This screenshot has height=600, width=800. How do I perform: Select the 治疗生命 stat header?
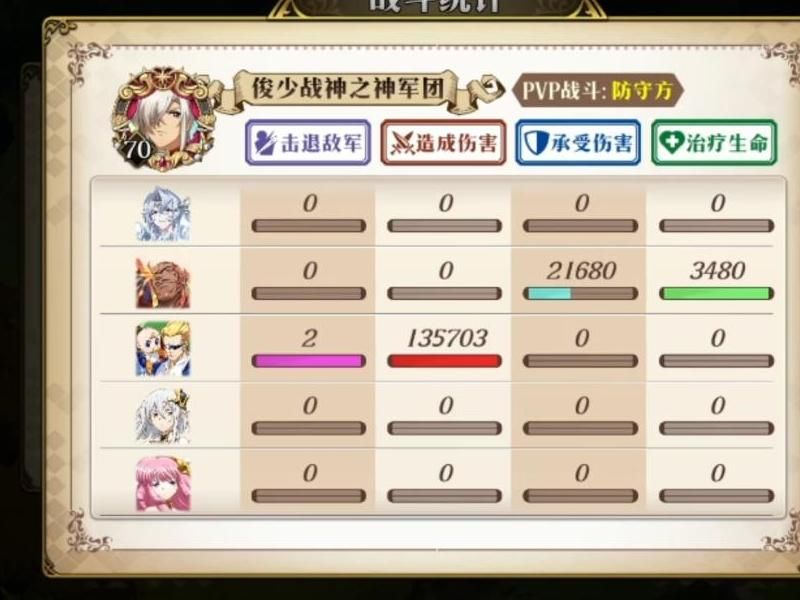(x=714, y=142)
